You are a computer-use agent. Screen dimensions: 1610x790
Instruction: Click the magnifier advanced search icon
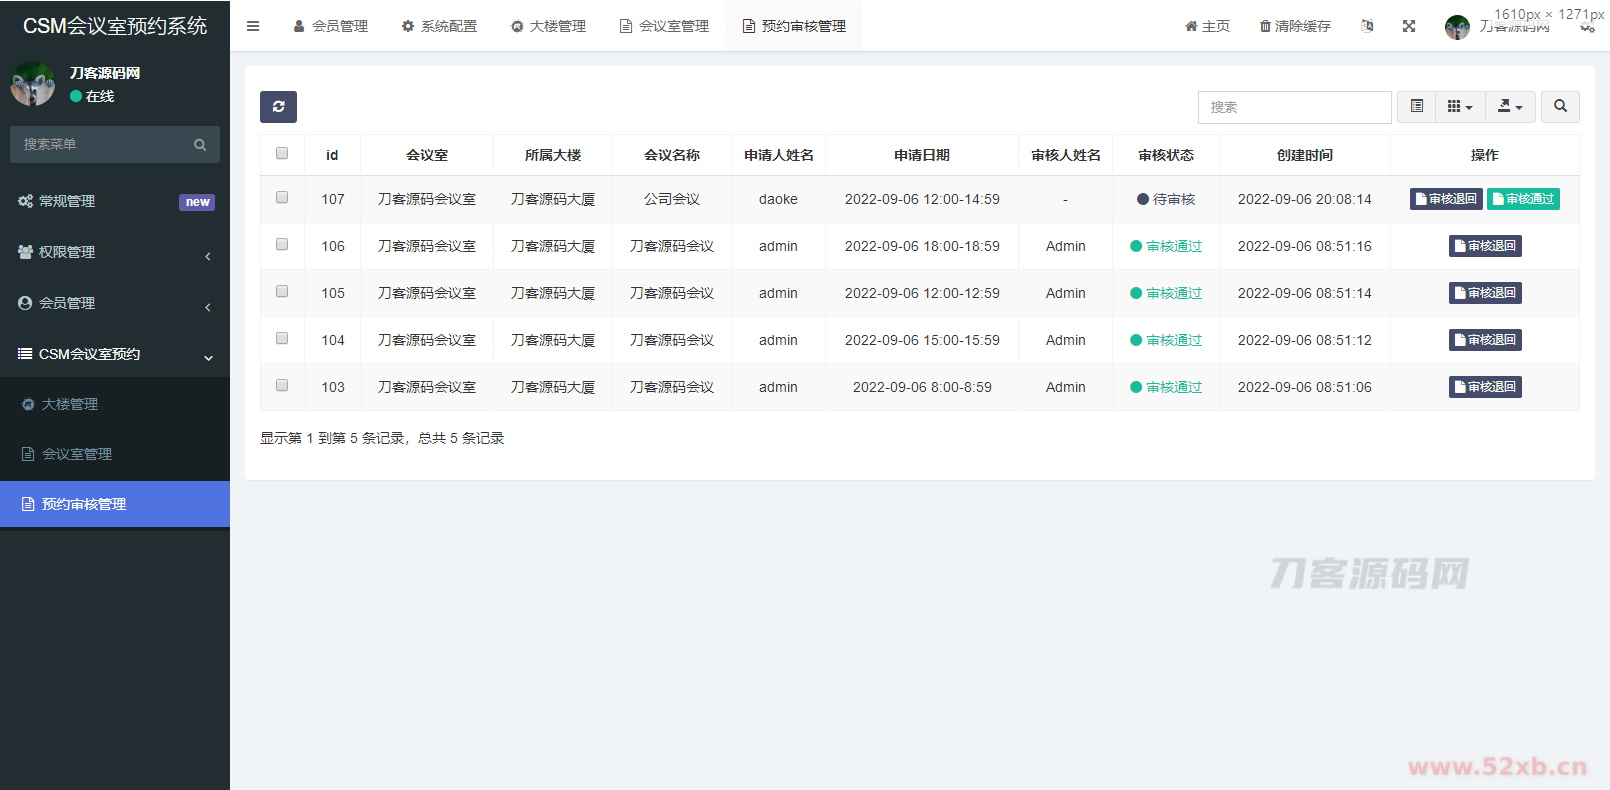[x=1560, y=107]
